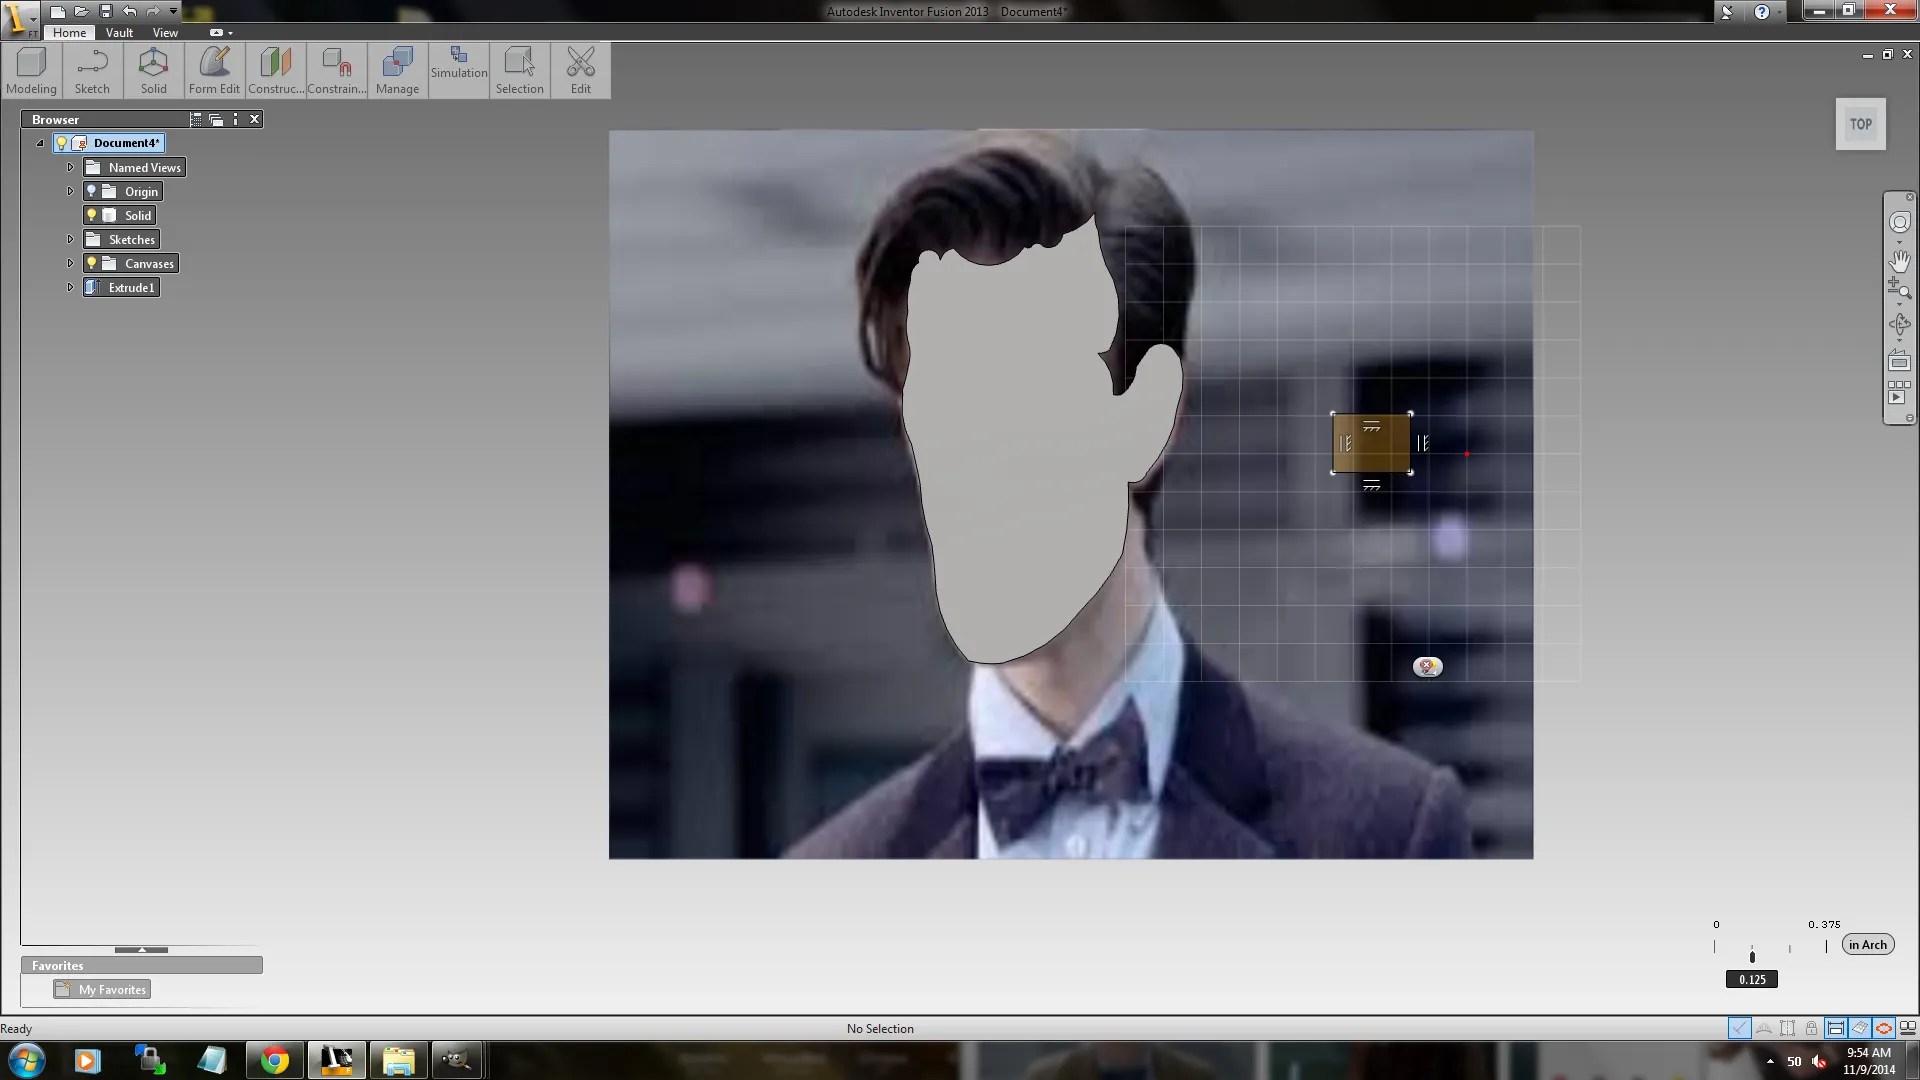Toggle visibility bulb of Solid
The height and width of the screenshot is (1080, 1920).
click(92, 215)
